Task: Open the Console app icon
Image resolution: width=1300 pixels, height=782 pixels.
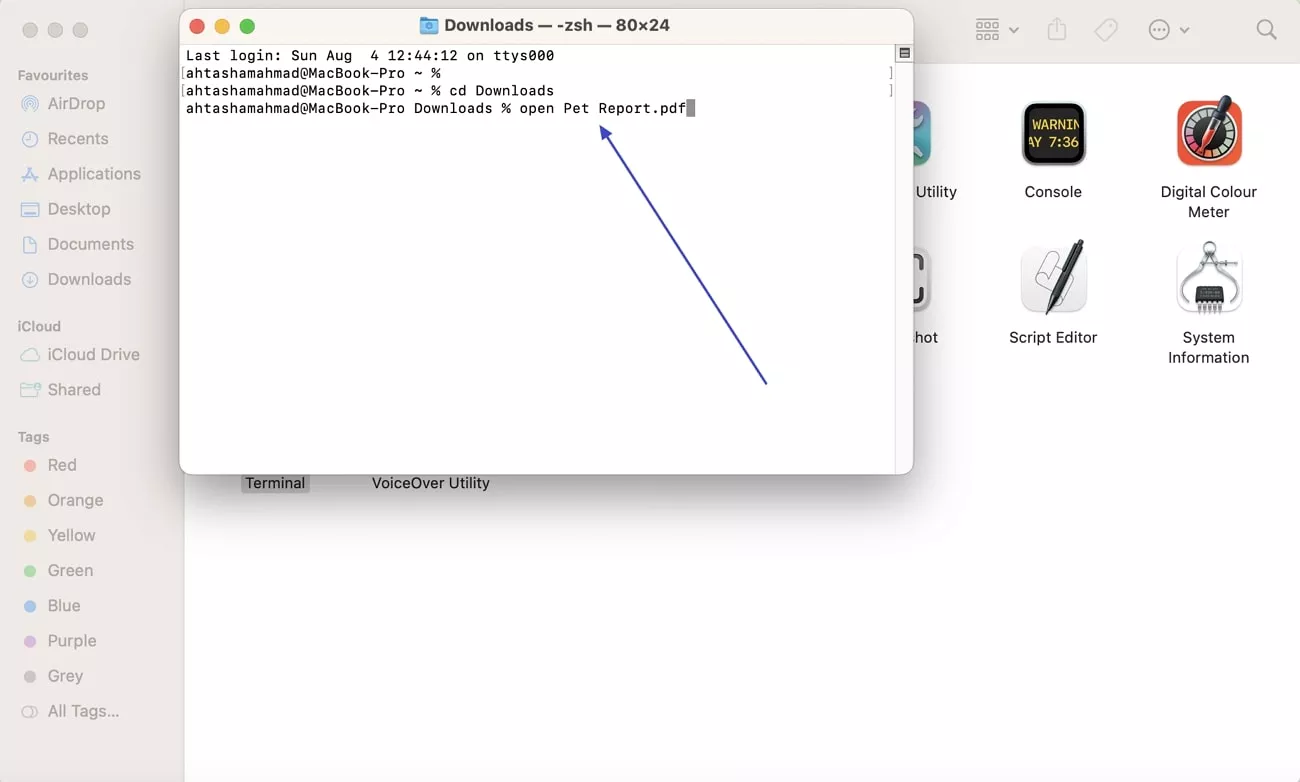Action: (x=1053, y=133)
